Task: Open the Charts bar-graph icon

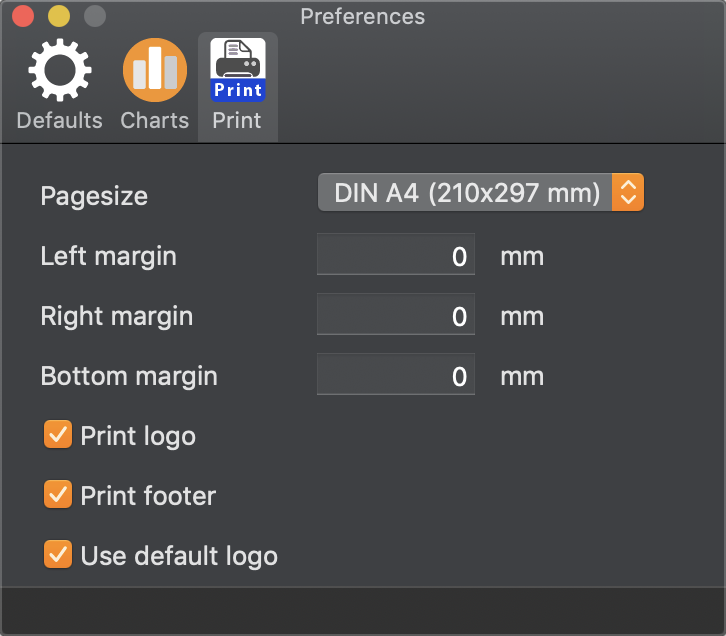Action: tap(155, 70)
